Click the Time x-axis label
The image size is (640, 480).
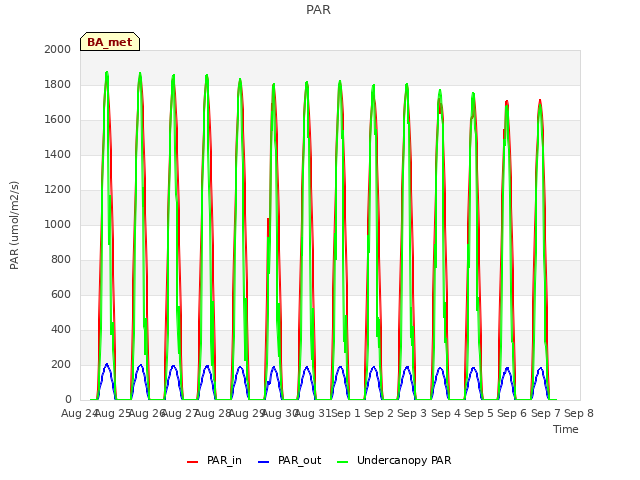click(566, 429)
